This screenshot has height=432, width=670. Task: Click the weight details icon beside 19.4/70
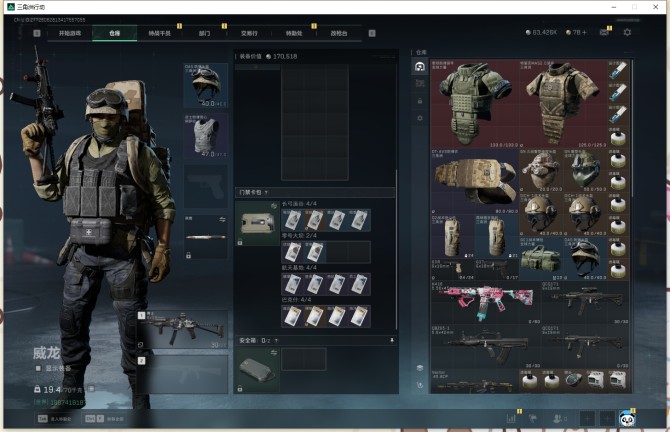point(91,389)
